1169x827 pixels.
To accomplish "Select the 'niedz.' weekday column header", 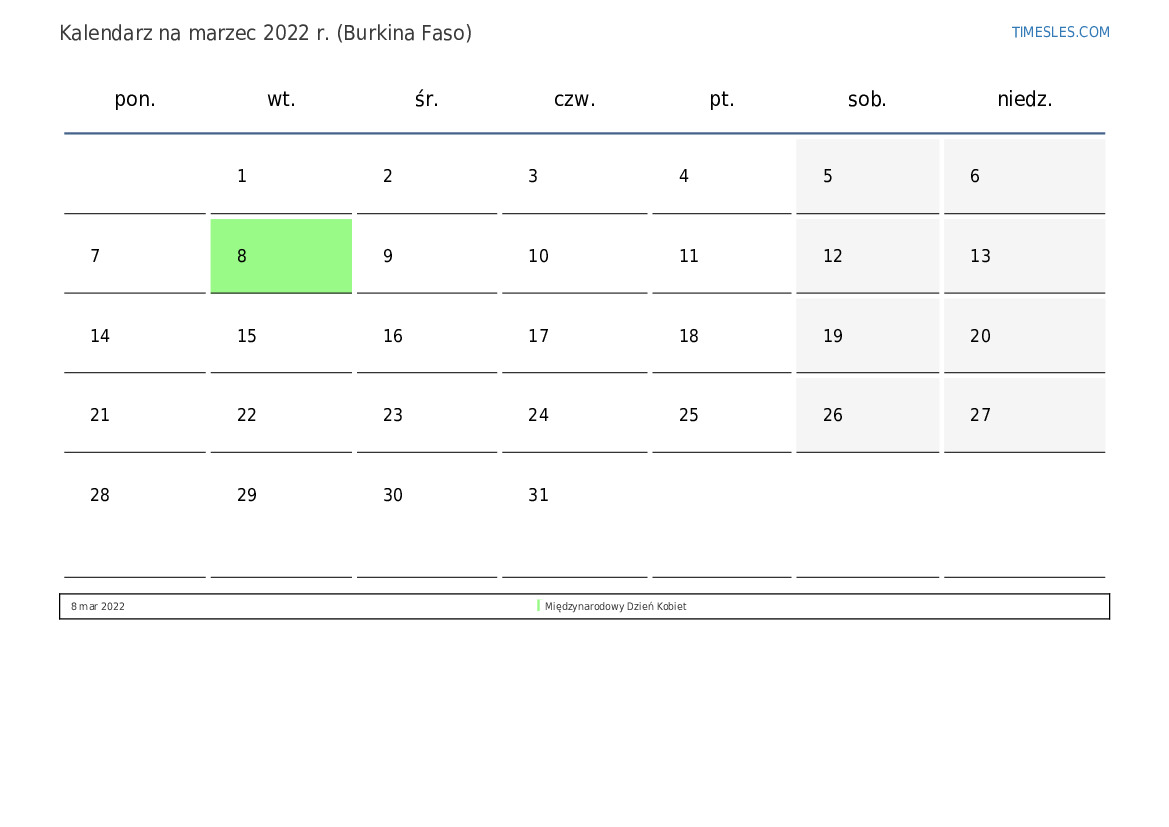I will [x=1024, y=99].
